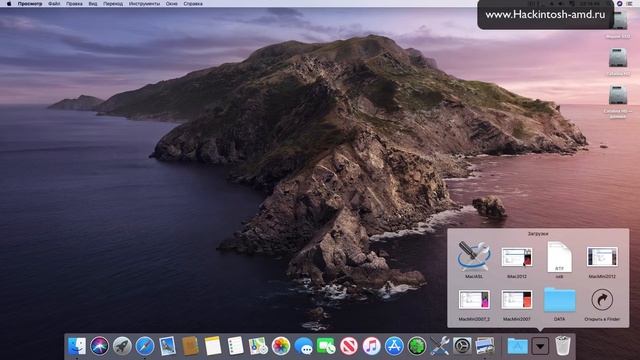Image resolution: width=640 pixels, height=360 pixels.
Task: Select the lowest hard drive desktop icon
Action: pos(618,96)
